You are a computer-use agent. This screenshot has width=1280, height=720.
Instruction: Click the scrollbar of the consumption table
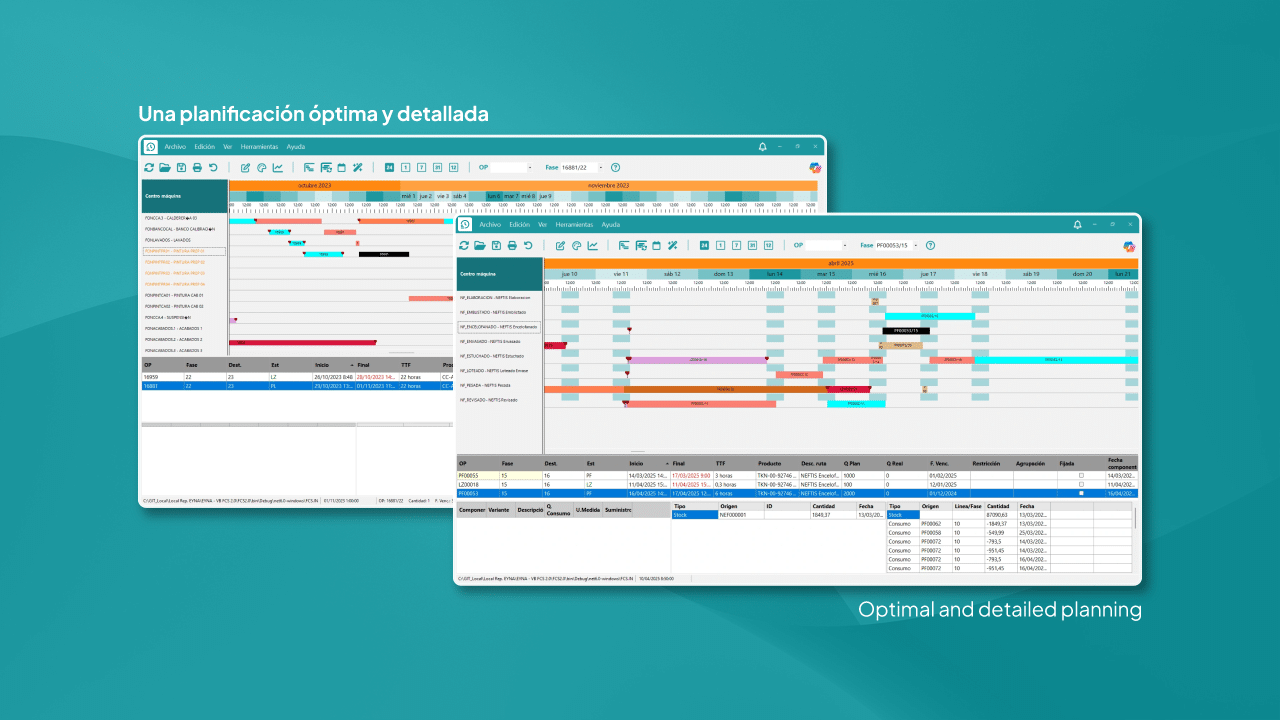click(x=1134, y=518)
